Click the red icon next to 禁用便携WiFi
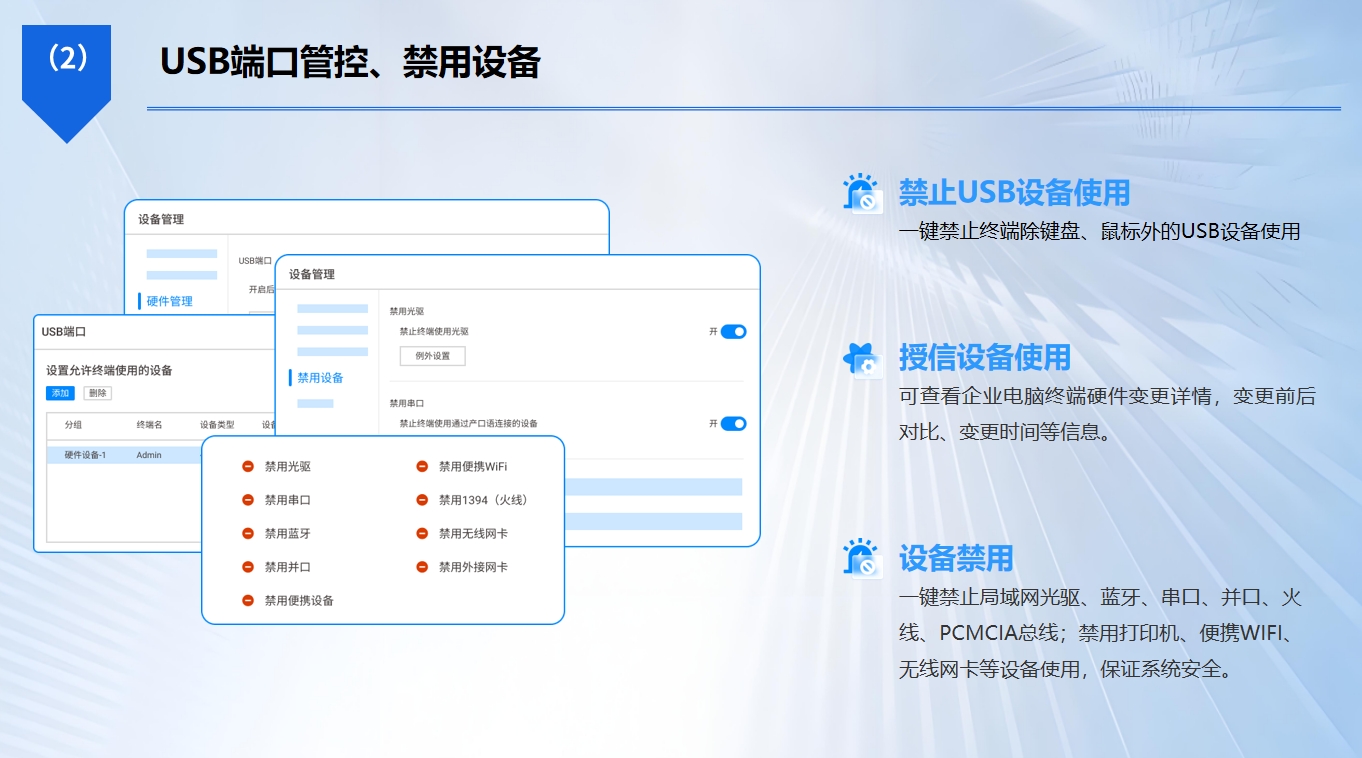This screenshot has height=758, width=1362. click(422, 467)
